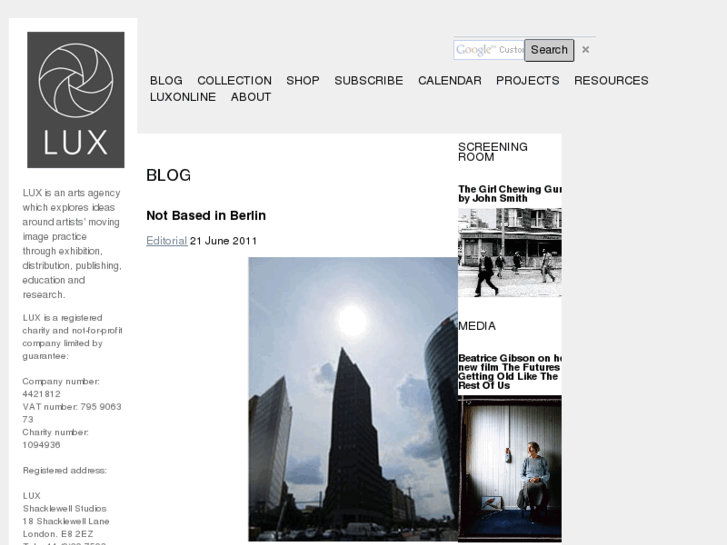Click the Registered address label
This screenshot has height=545, width=727.
click(x=64, y=471)
